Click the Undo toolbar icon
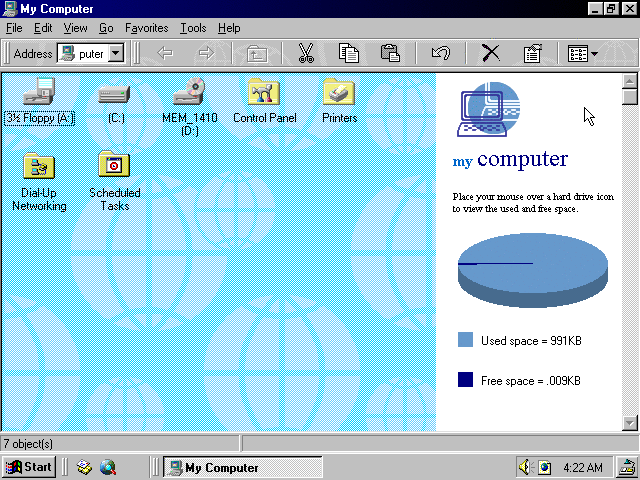Image resolution: width=640 pixels, height=480 pixels. (x=441, y=53)
